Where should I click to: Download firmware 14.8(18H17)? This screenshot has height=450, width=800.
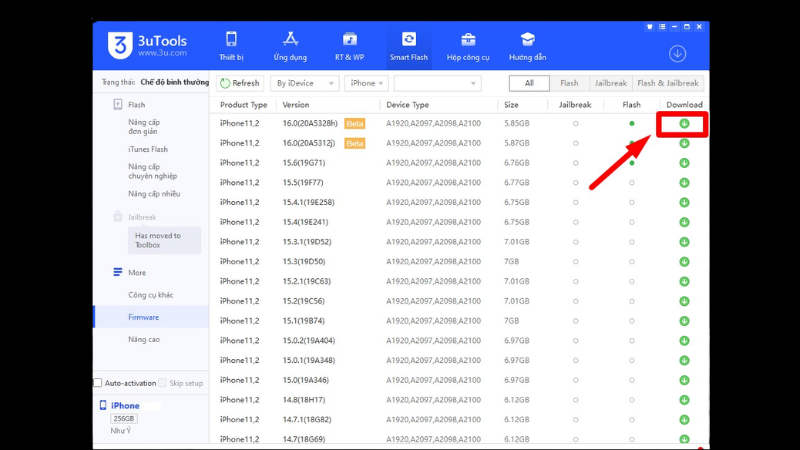pos(684,400)
